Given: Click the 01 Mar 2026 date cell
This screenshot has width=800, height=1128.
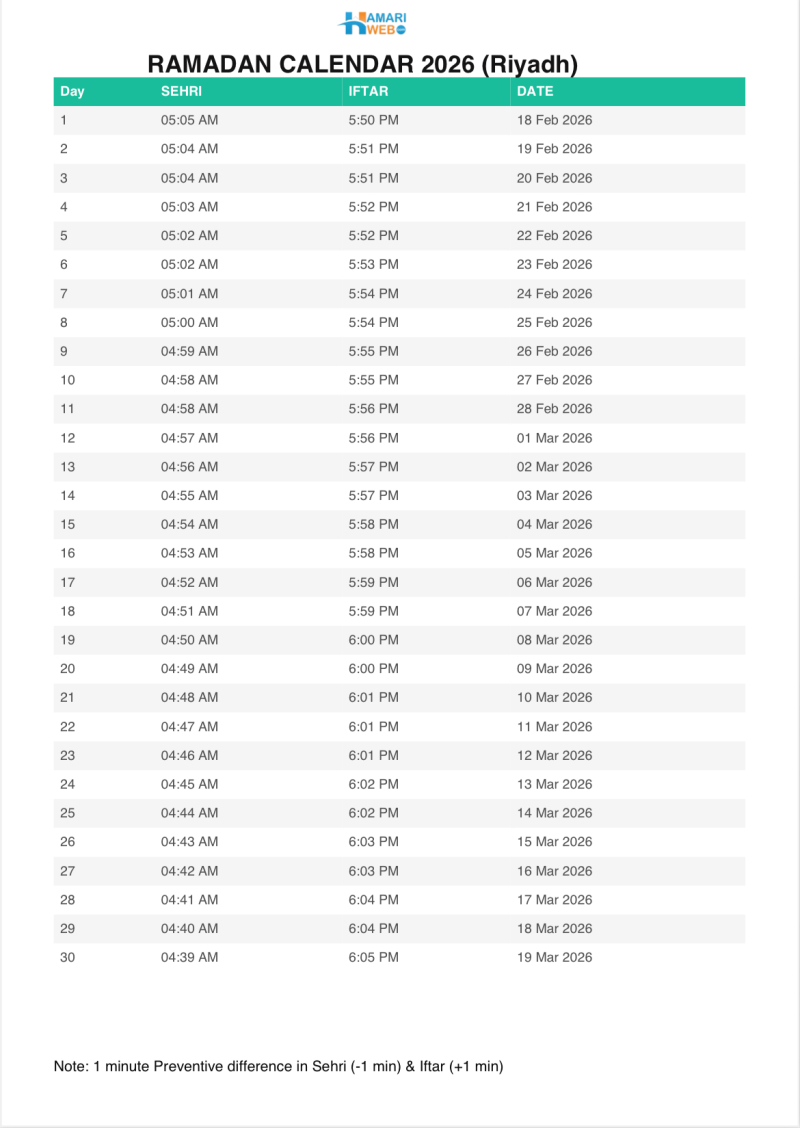Looking at the screenshot, I should [x=555, y=438].
